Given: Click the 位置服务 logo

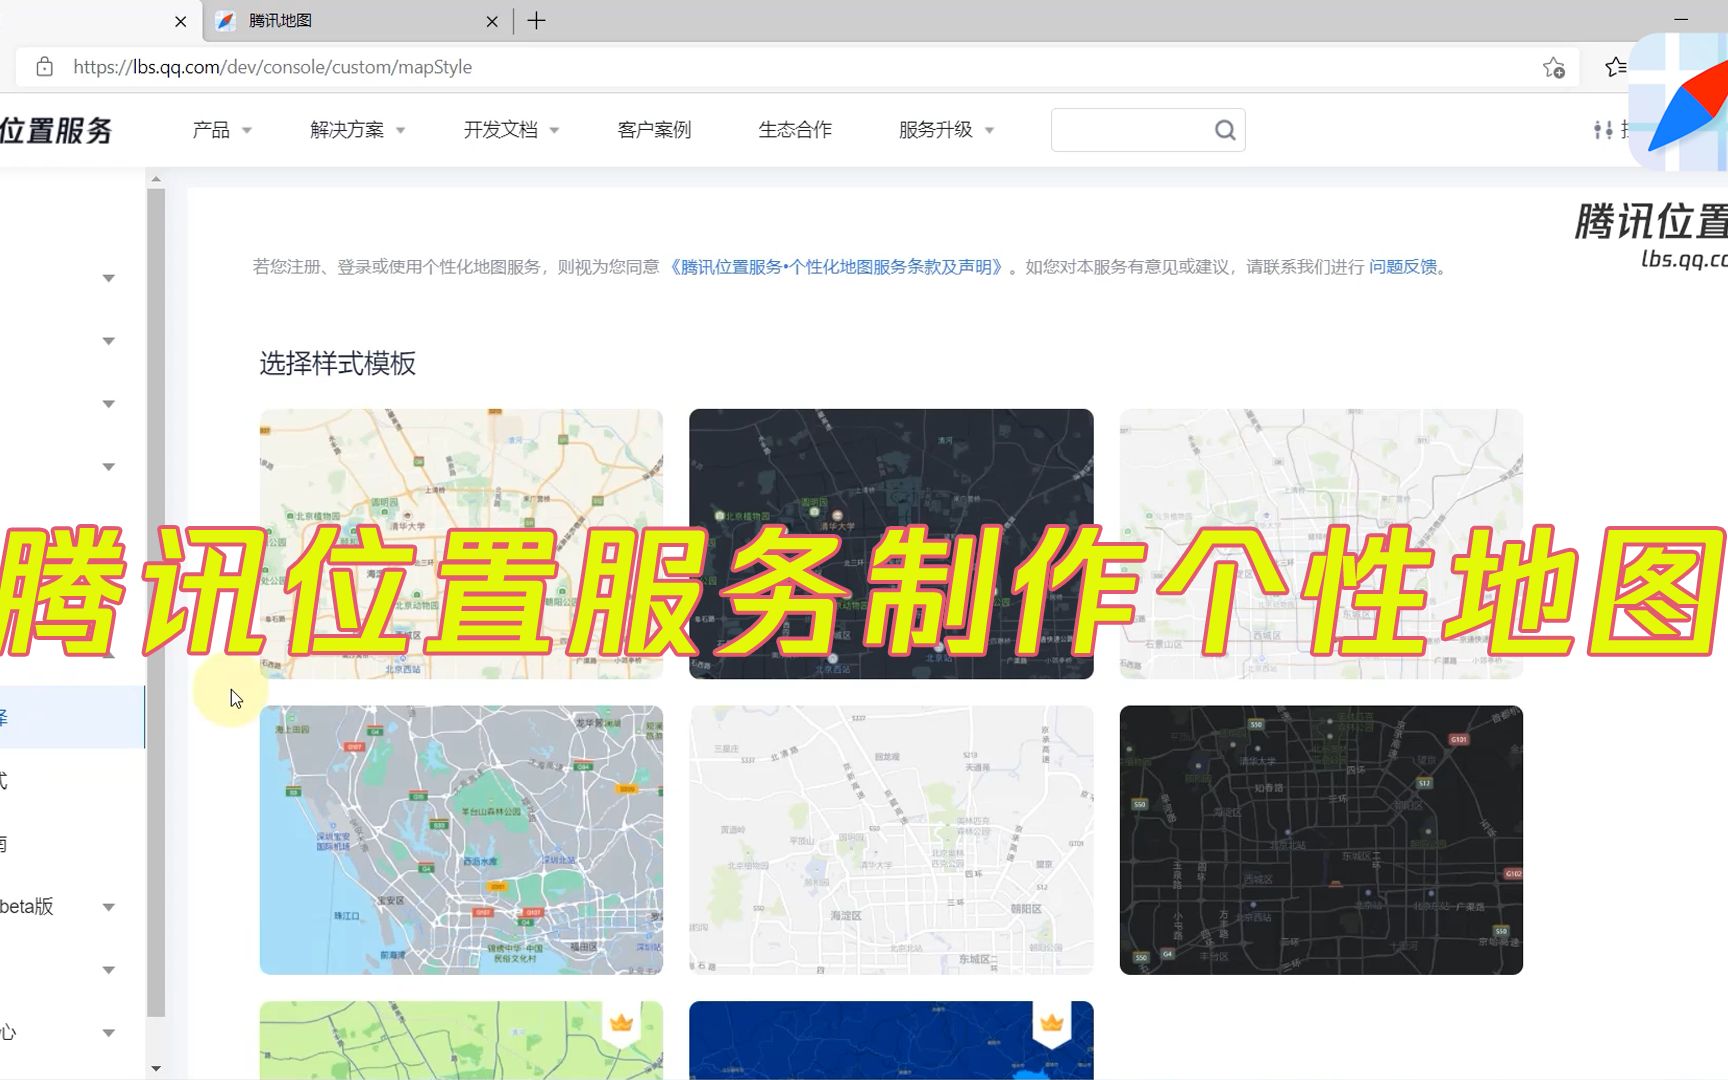Looking at the screenshot, I should coord(56,130).
